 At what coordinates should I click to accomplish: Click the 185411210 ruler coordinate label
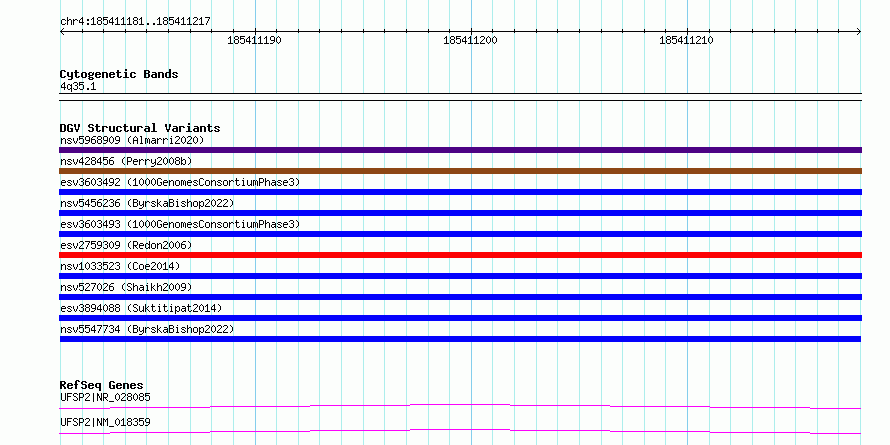click(x=686, y=40)
